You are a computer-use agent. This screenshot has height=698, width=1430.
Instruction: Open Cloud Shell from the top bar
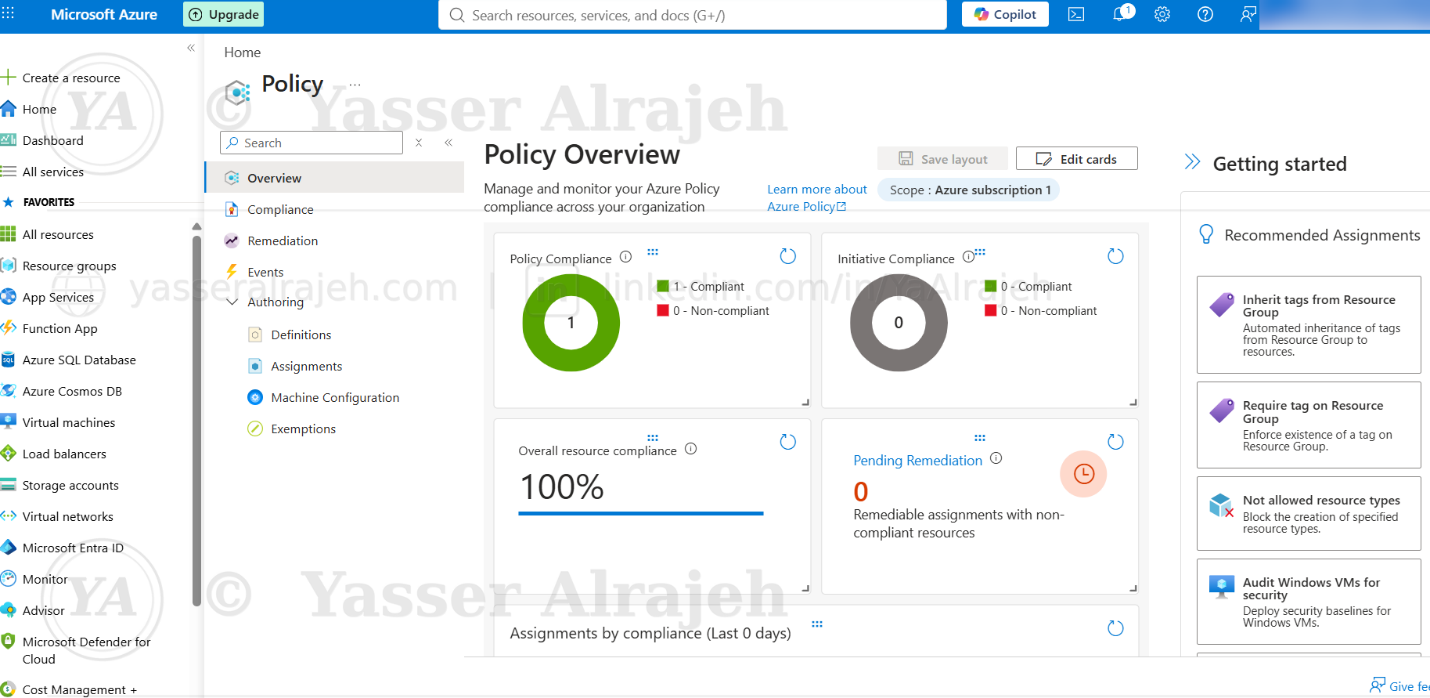click(1076, 15)
